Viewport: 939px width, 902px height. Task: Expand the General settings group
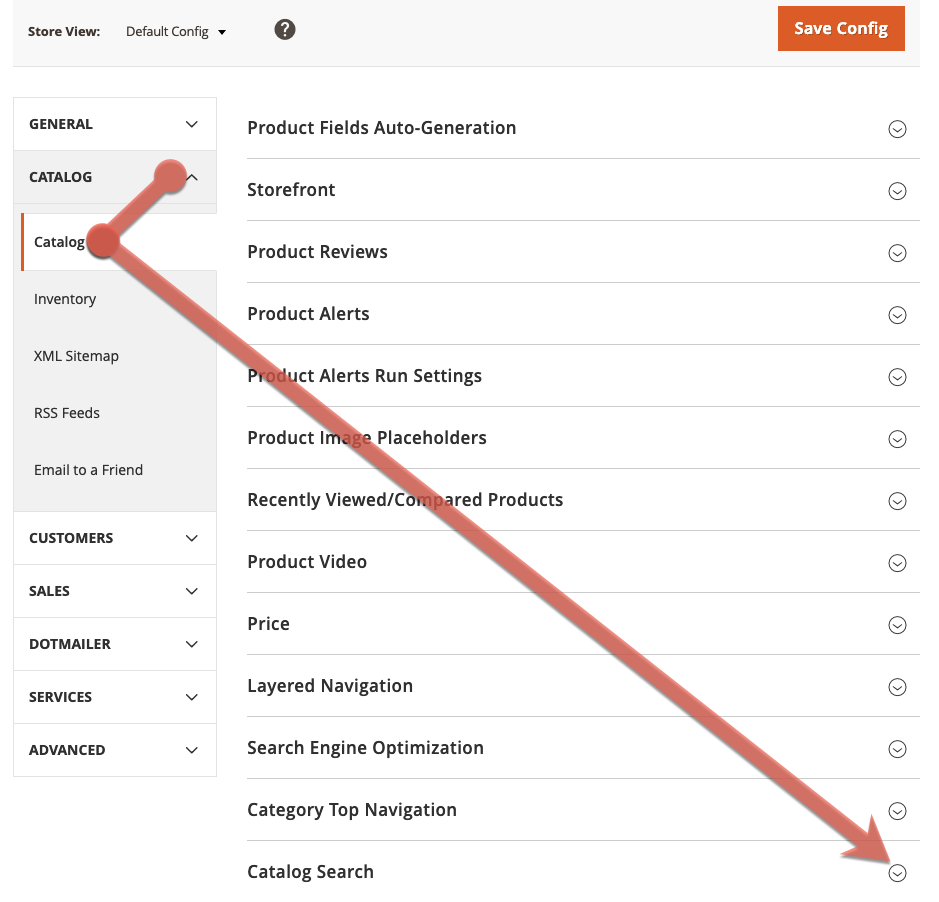click(x=115, y=124)
